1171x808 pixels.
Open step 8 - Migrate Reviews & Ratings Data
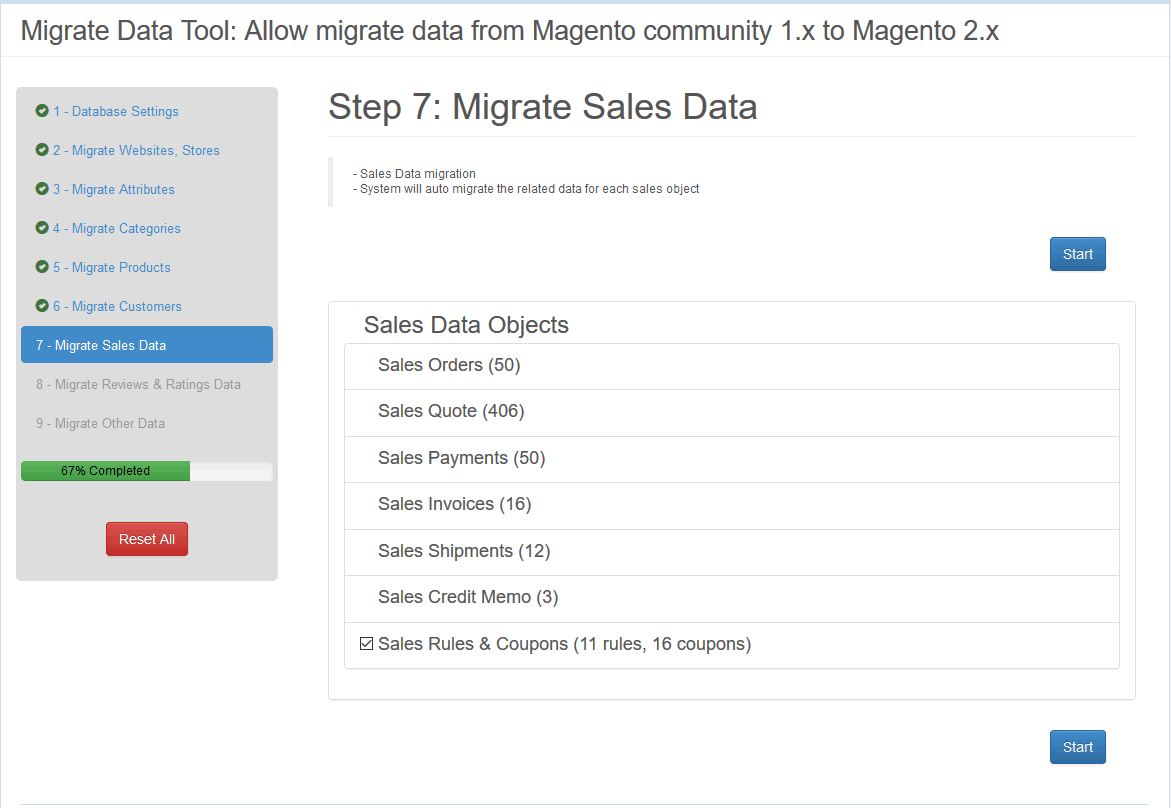[x=138, y=384]
